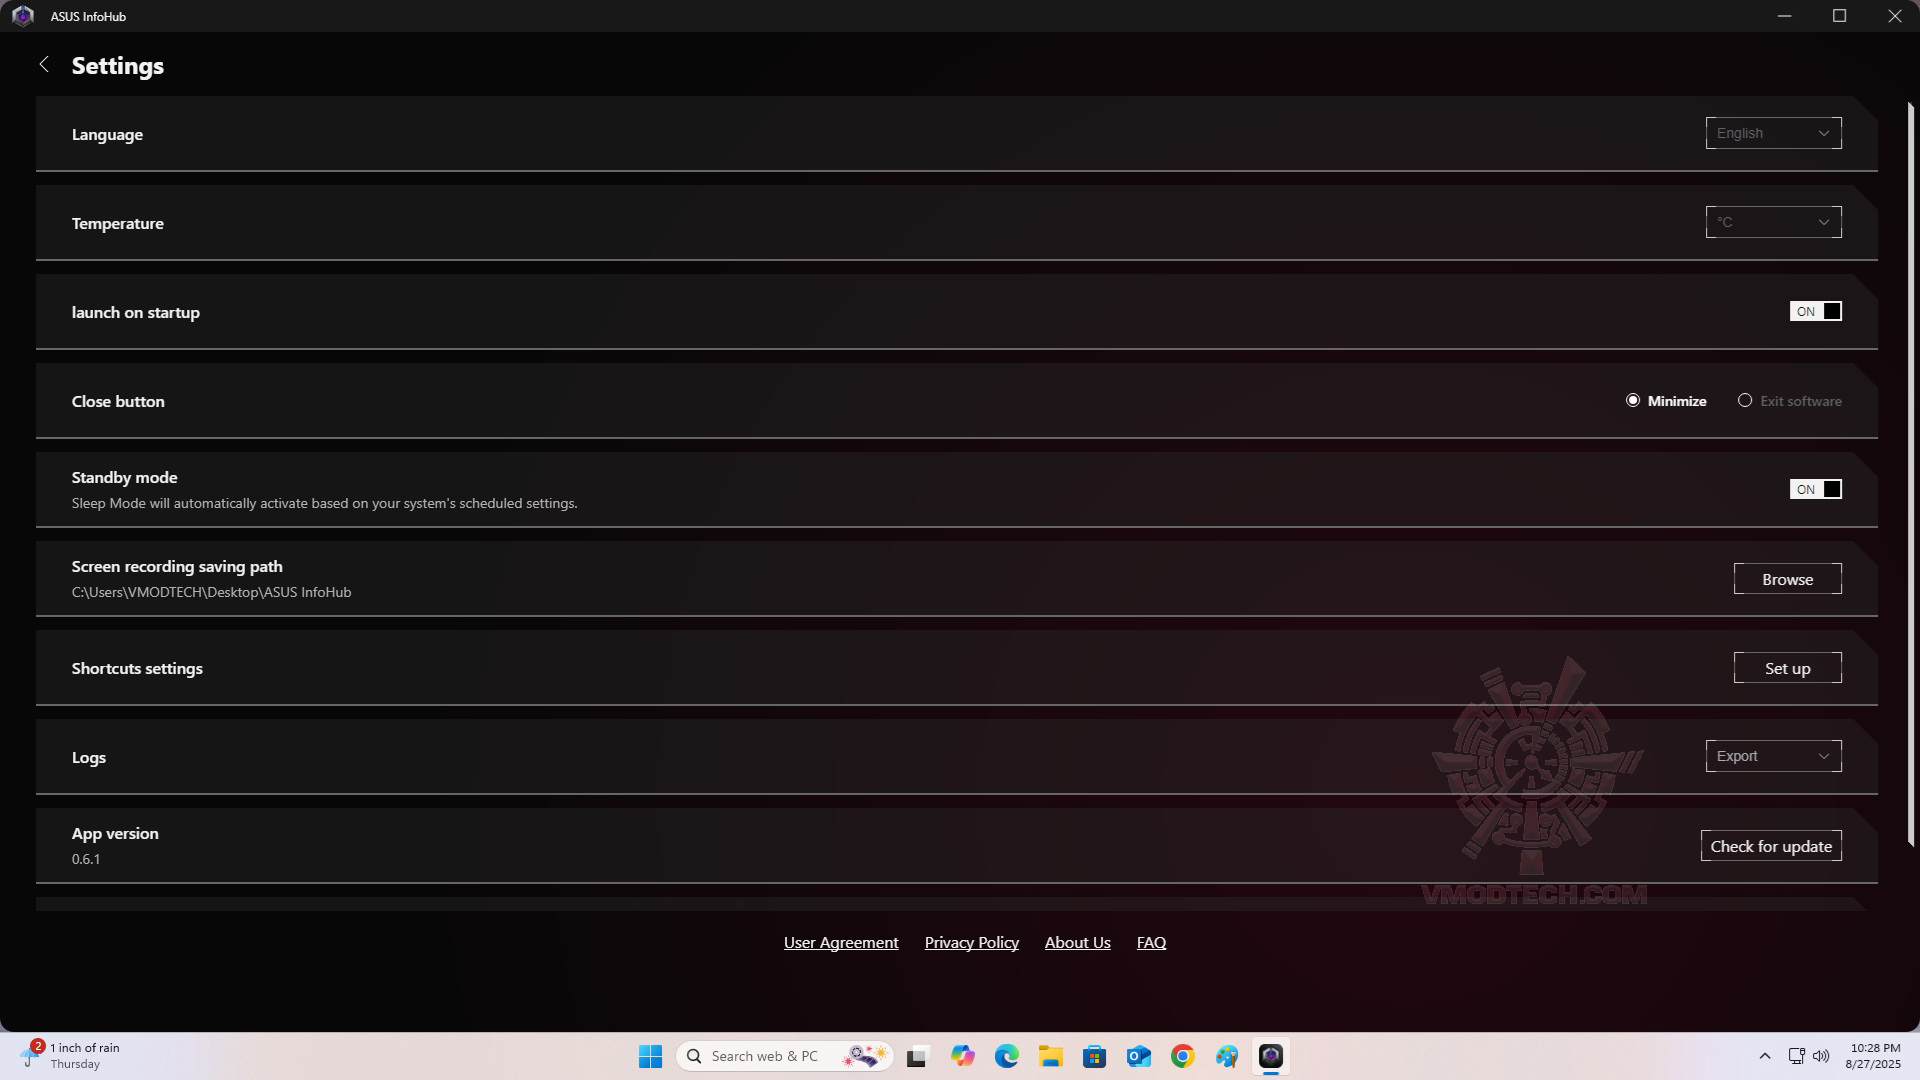Click Browse for the recording path
This screenshot has height=1080, width=1920.
[1787, 580]
